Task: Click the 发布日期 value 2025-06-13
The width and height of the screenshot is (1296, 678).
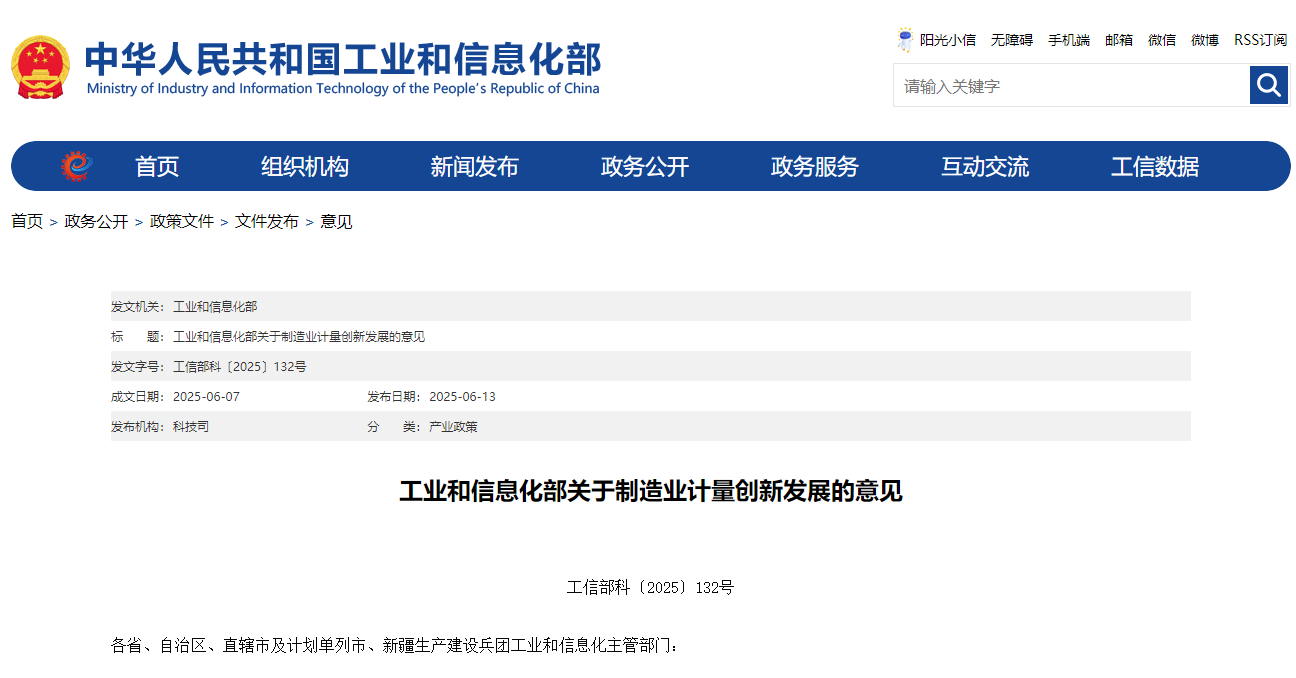Action: pos(462,396)
